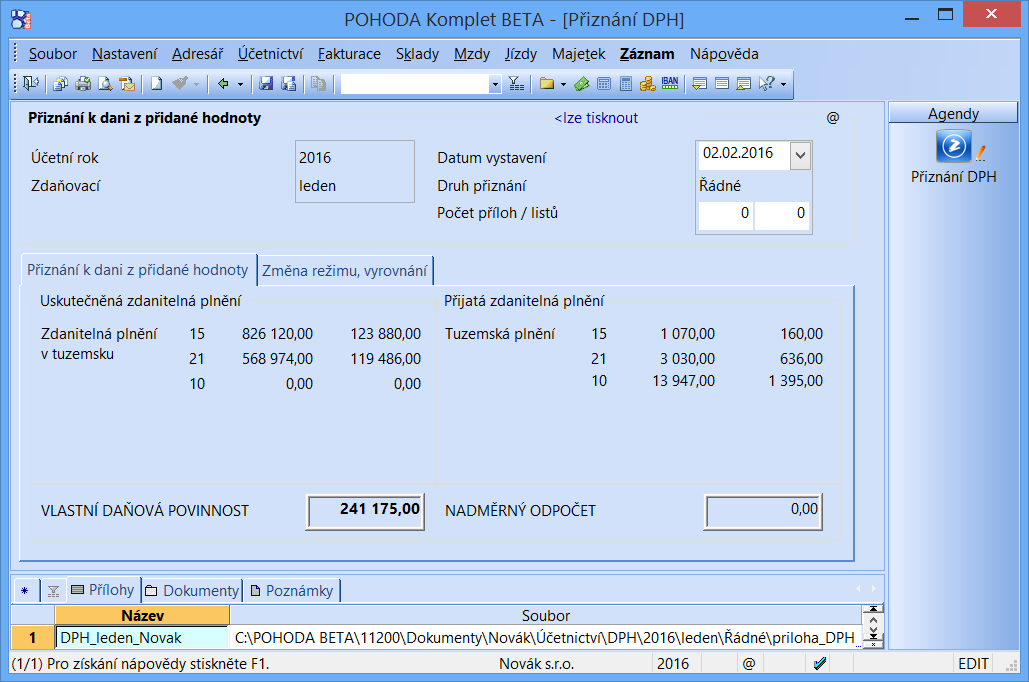The image size is (1029, 682).
Task: Switch to the Přílohy tab
Action: pyautogui.click(x=103, y=590)
